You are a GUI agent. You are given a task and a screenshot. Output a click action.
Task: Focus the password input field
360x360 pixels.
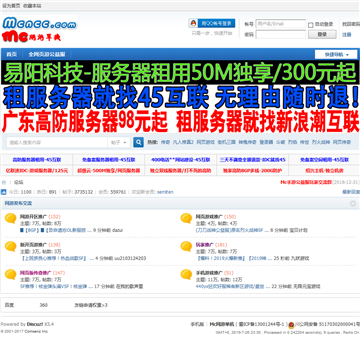[x=281, y=34]
